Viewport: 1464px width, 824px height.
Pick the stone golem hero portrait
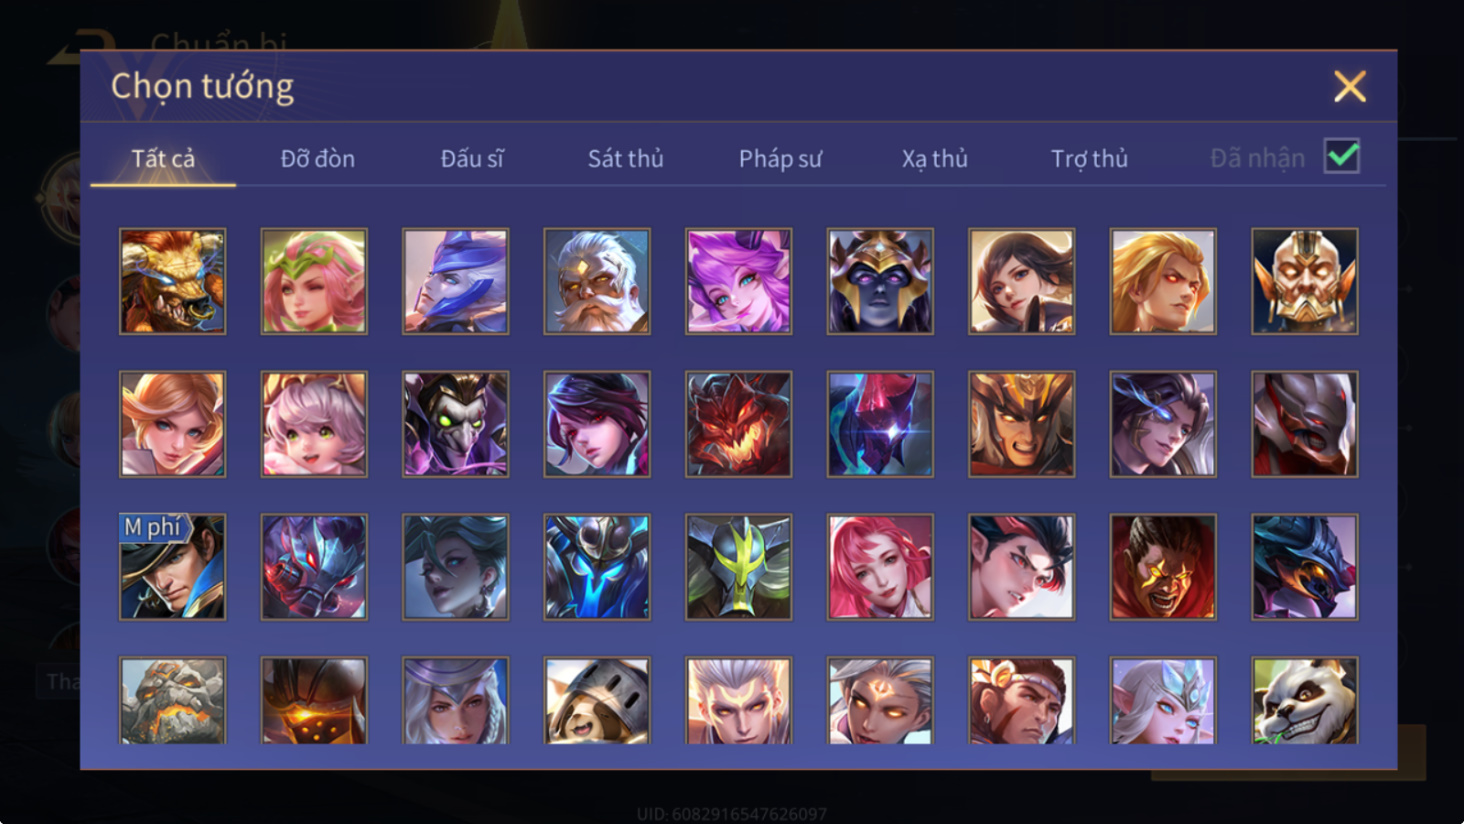[x=173, y=700]
